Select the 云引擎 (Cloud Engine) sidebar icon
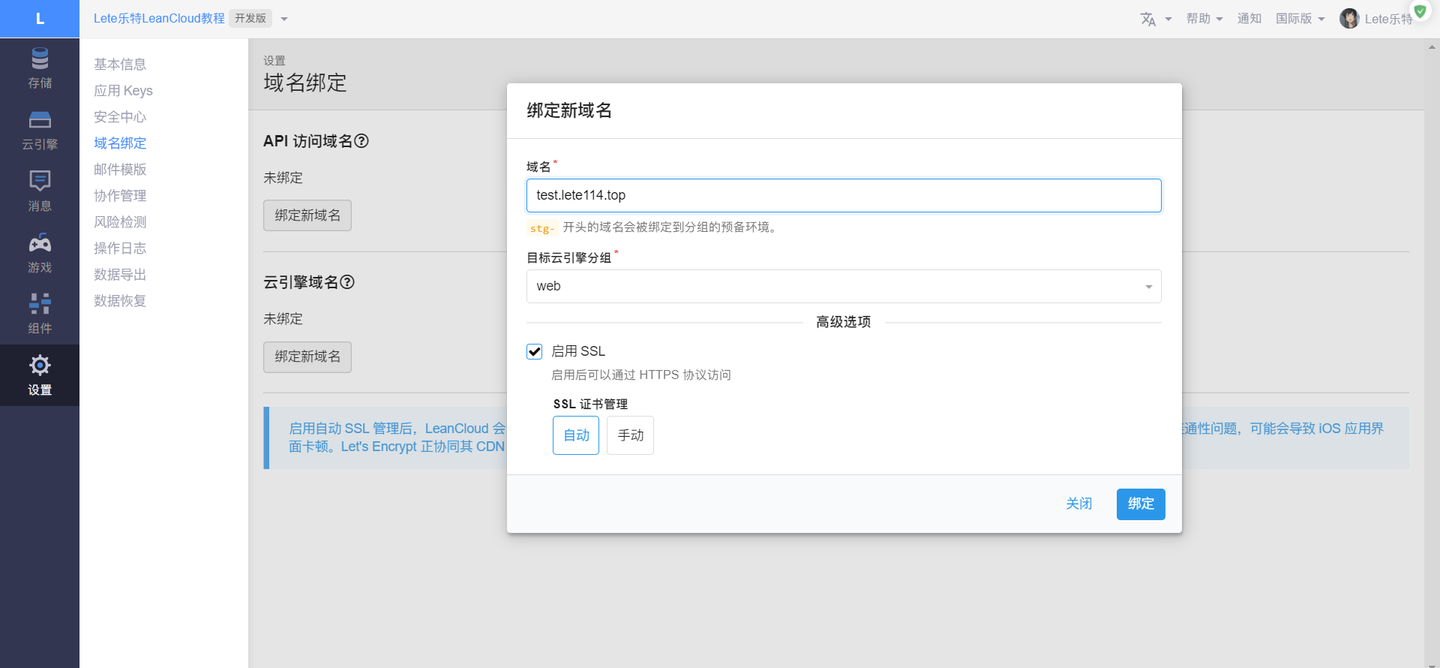Viewport: 1440px width, 668px height. point(39,130)
